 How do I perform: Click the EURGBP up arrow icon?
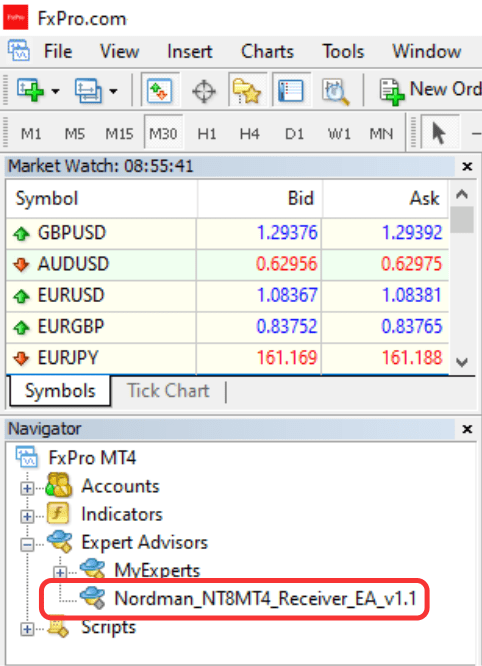click(21, 327)
